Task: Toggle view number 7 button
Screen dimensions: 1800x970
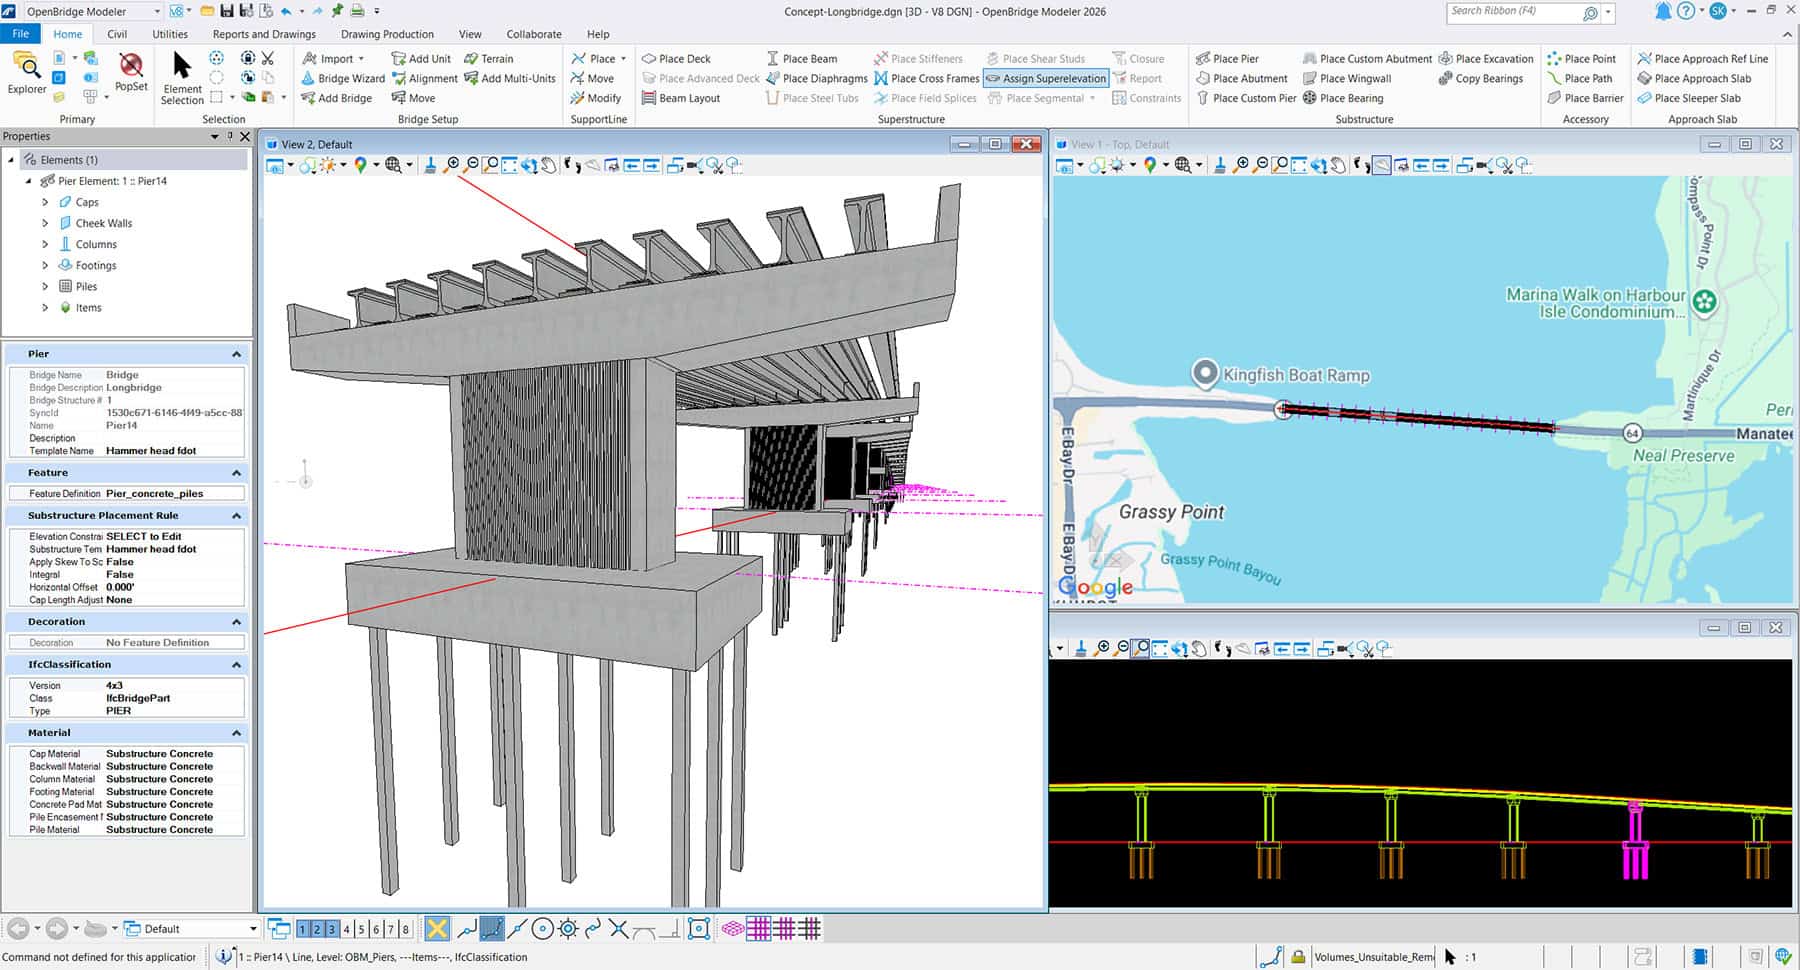Action: (x=390, y=929)
